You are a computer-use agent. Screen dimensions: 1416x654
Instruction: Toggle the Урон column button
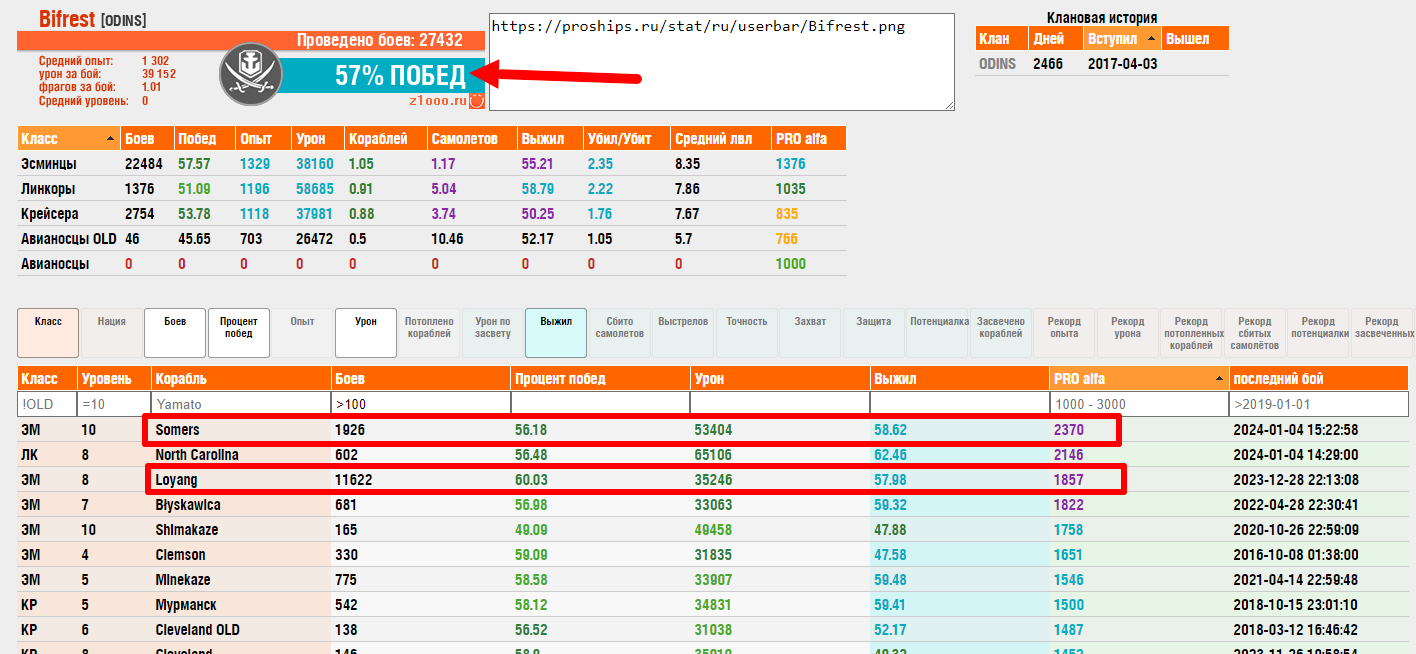(366, 333)
